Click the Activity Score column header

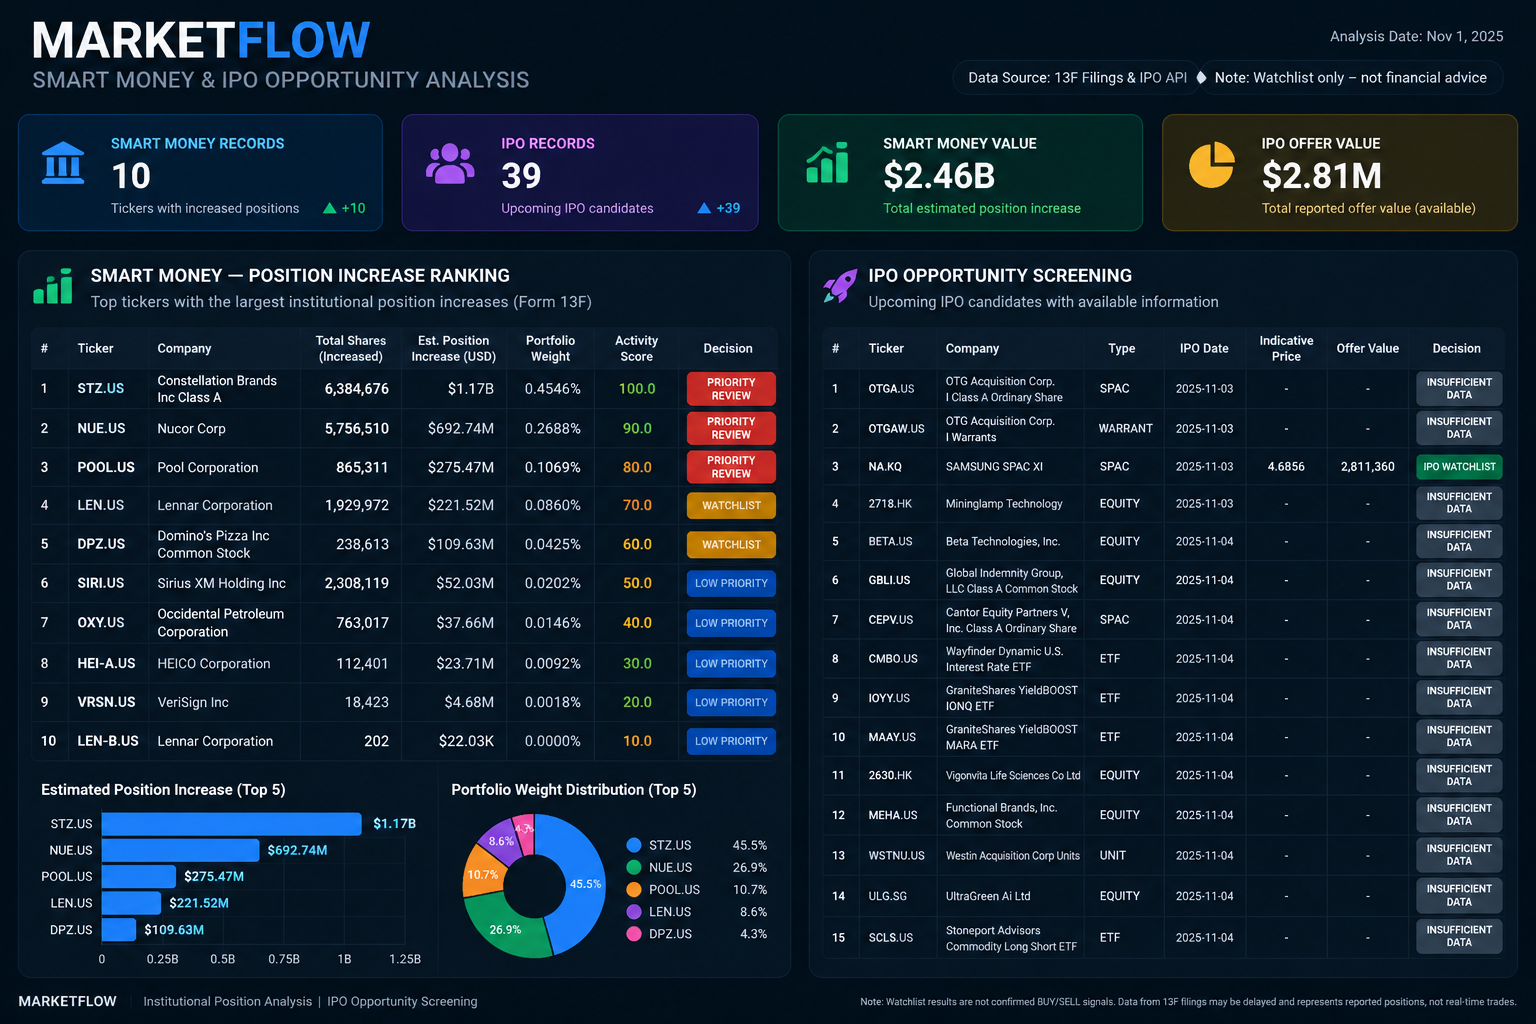pyautogui.click(x=636, y=348)
